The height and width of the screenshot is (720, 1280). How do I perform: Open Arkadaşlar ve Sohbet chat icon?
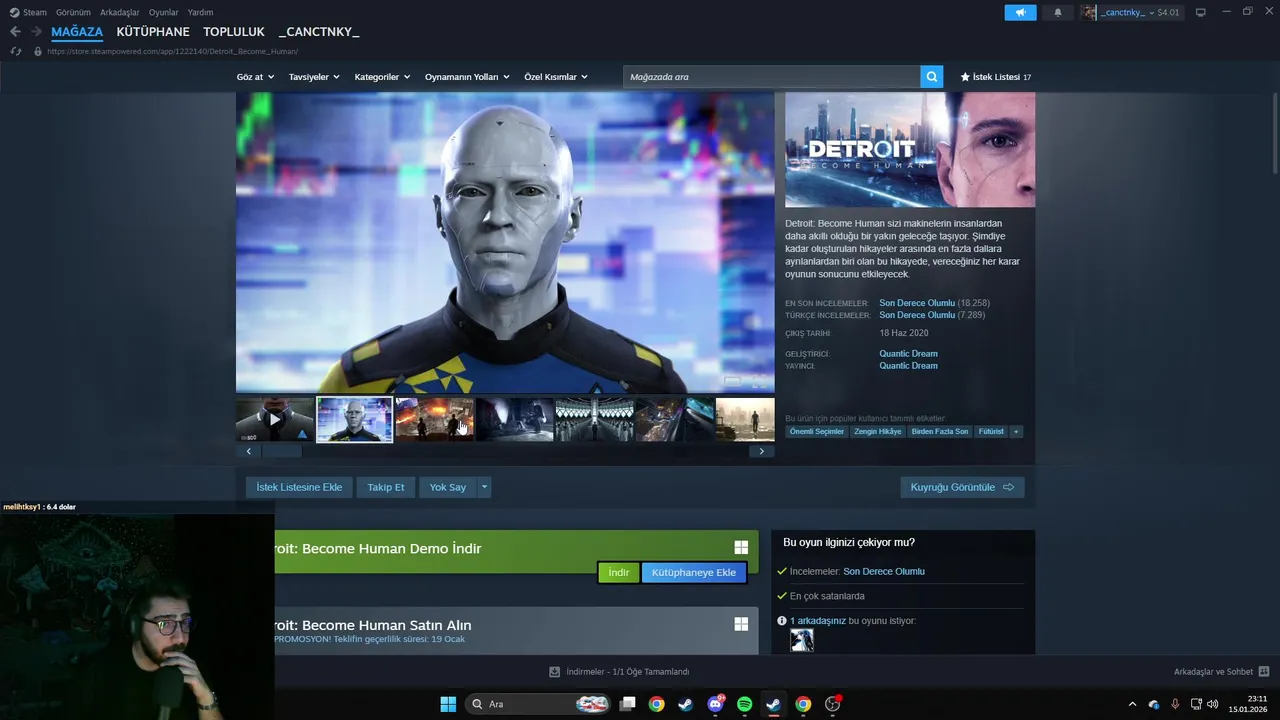coord(1264,672)
